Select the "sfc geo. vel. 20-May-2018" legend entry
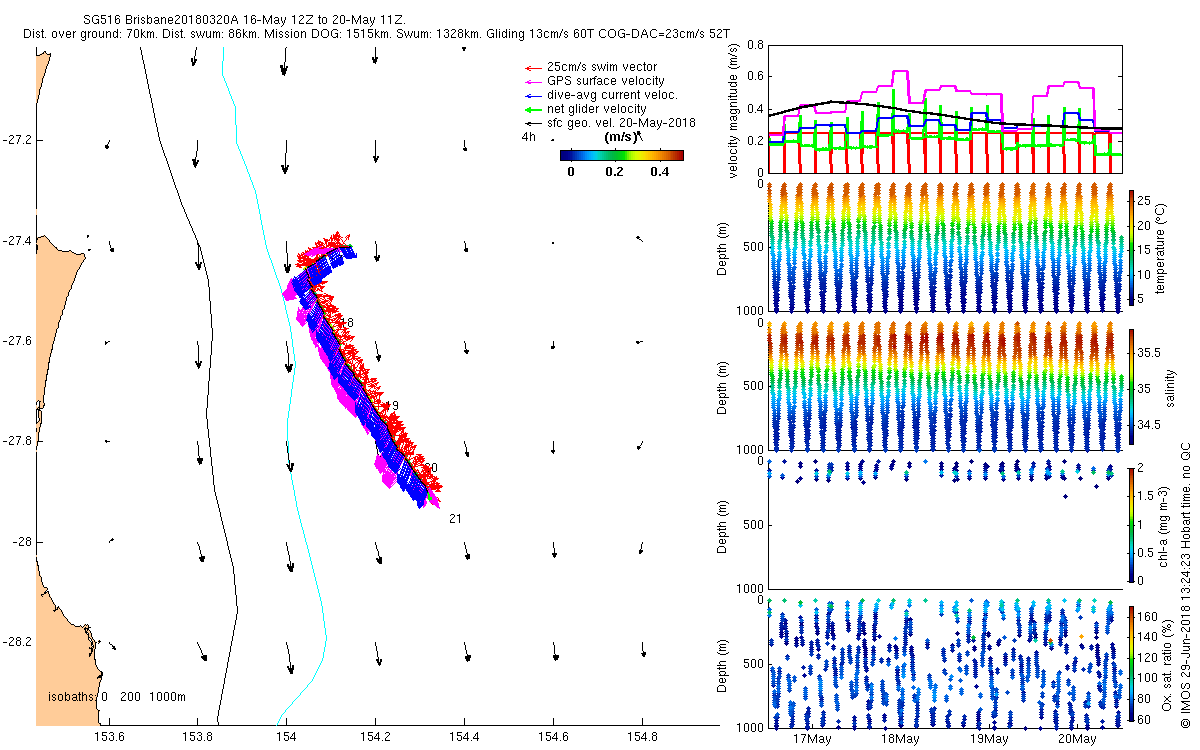The height and width of the screenshot is (750, 1200). click(621, 123)
